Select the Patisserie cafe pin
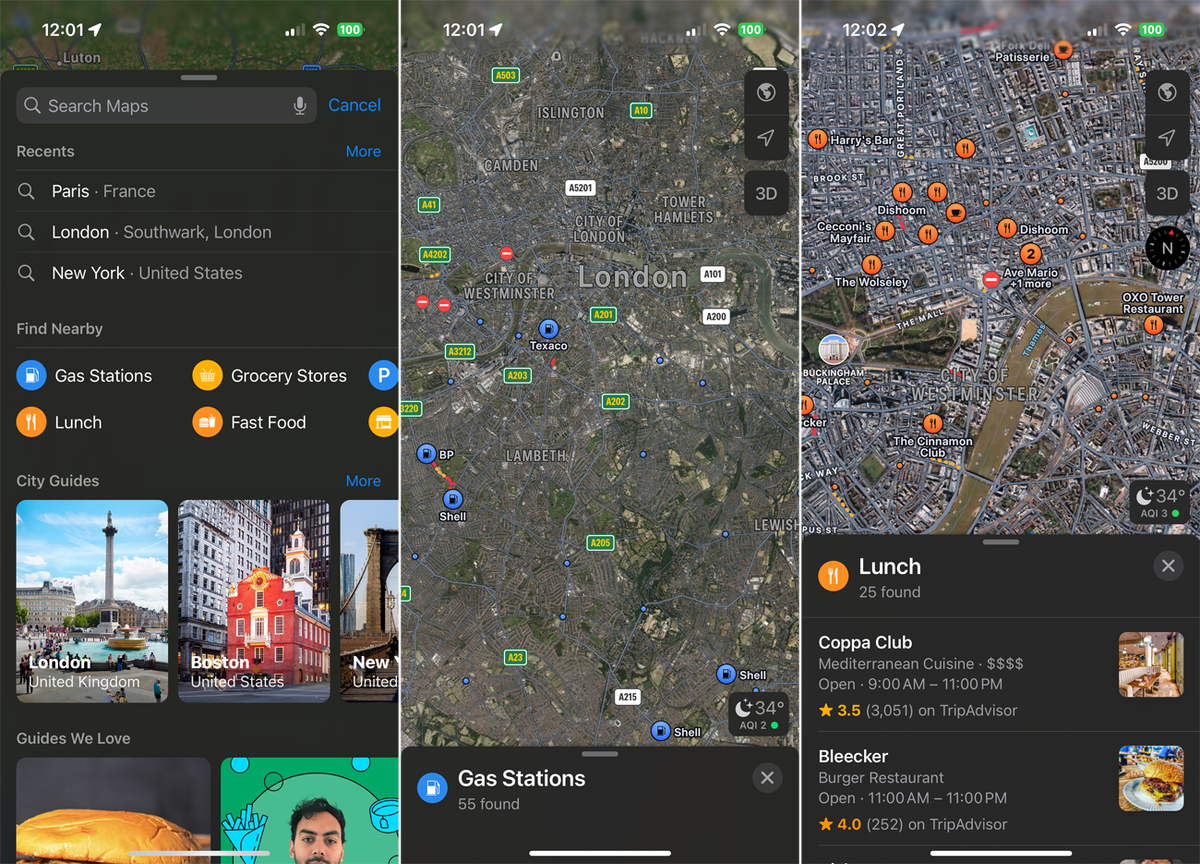 click(x=1063, y=48)
